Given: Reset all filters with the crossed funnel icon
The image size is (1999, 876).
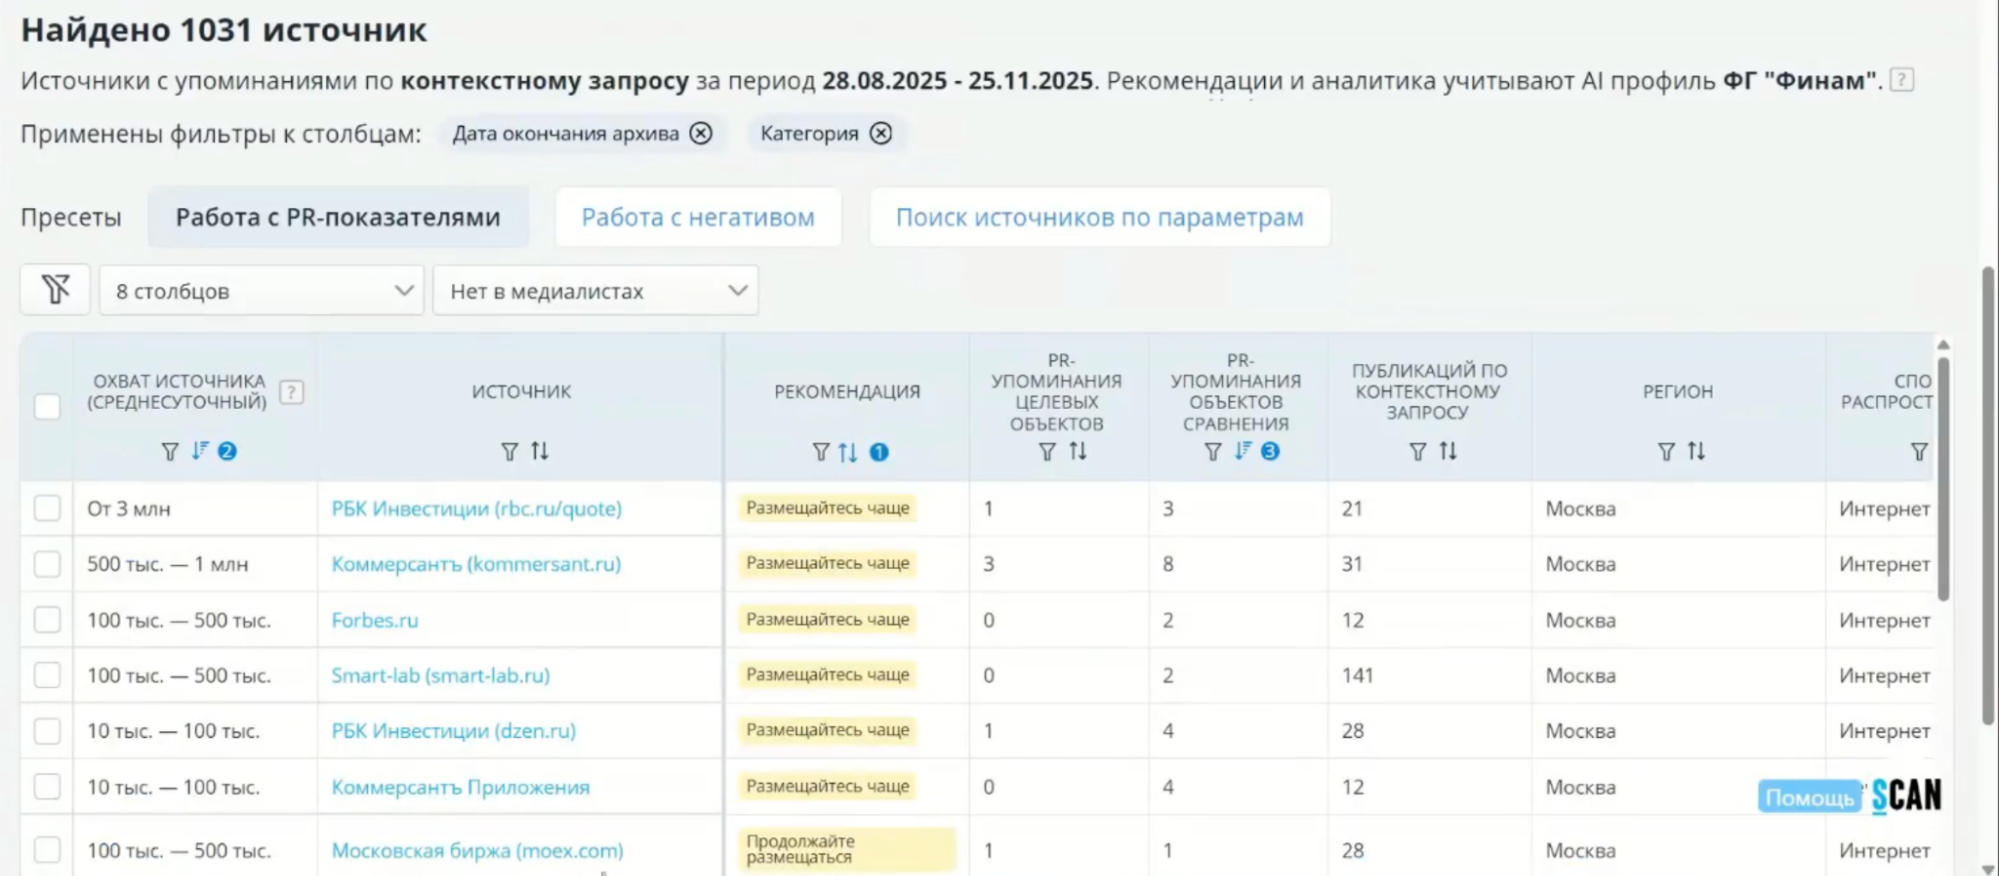Looking at the screenshot, I should [55, 290].
